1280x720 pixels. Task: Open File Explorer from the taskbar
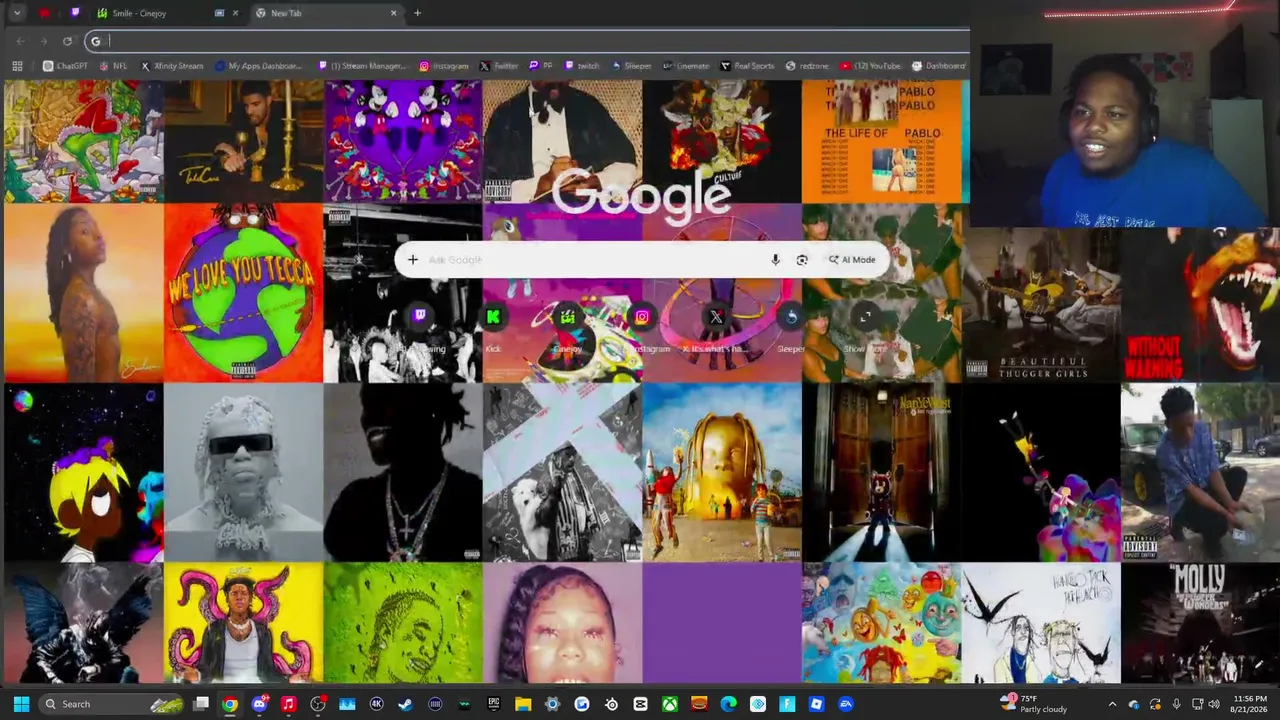coord(523,704)
